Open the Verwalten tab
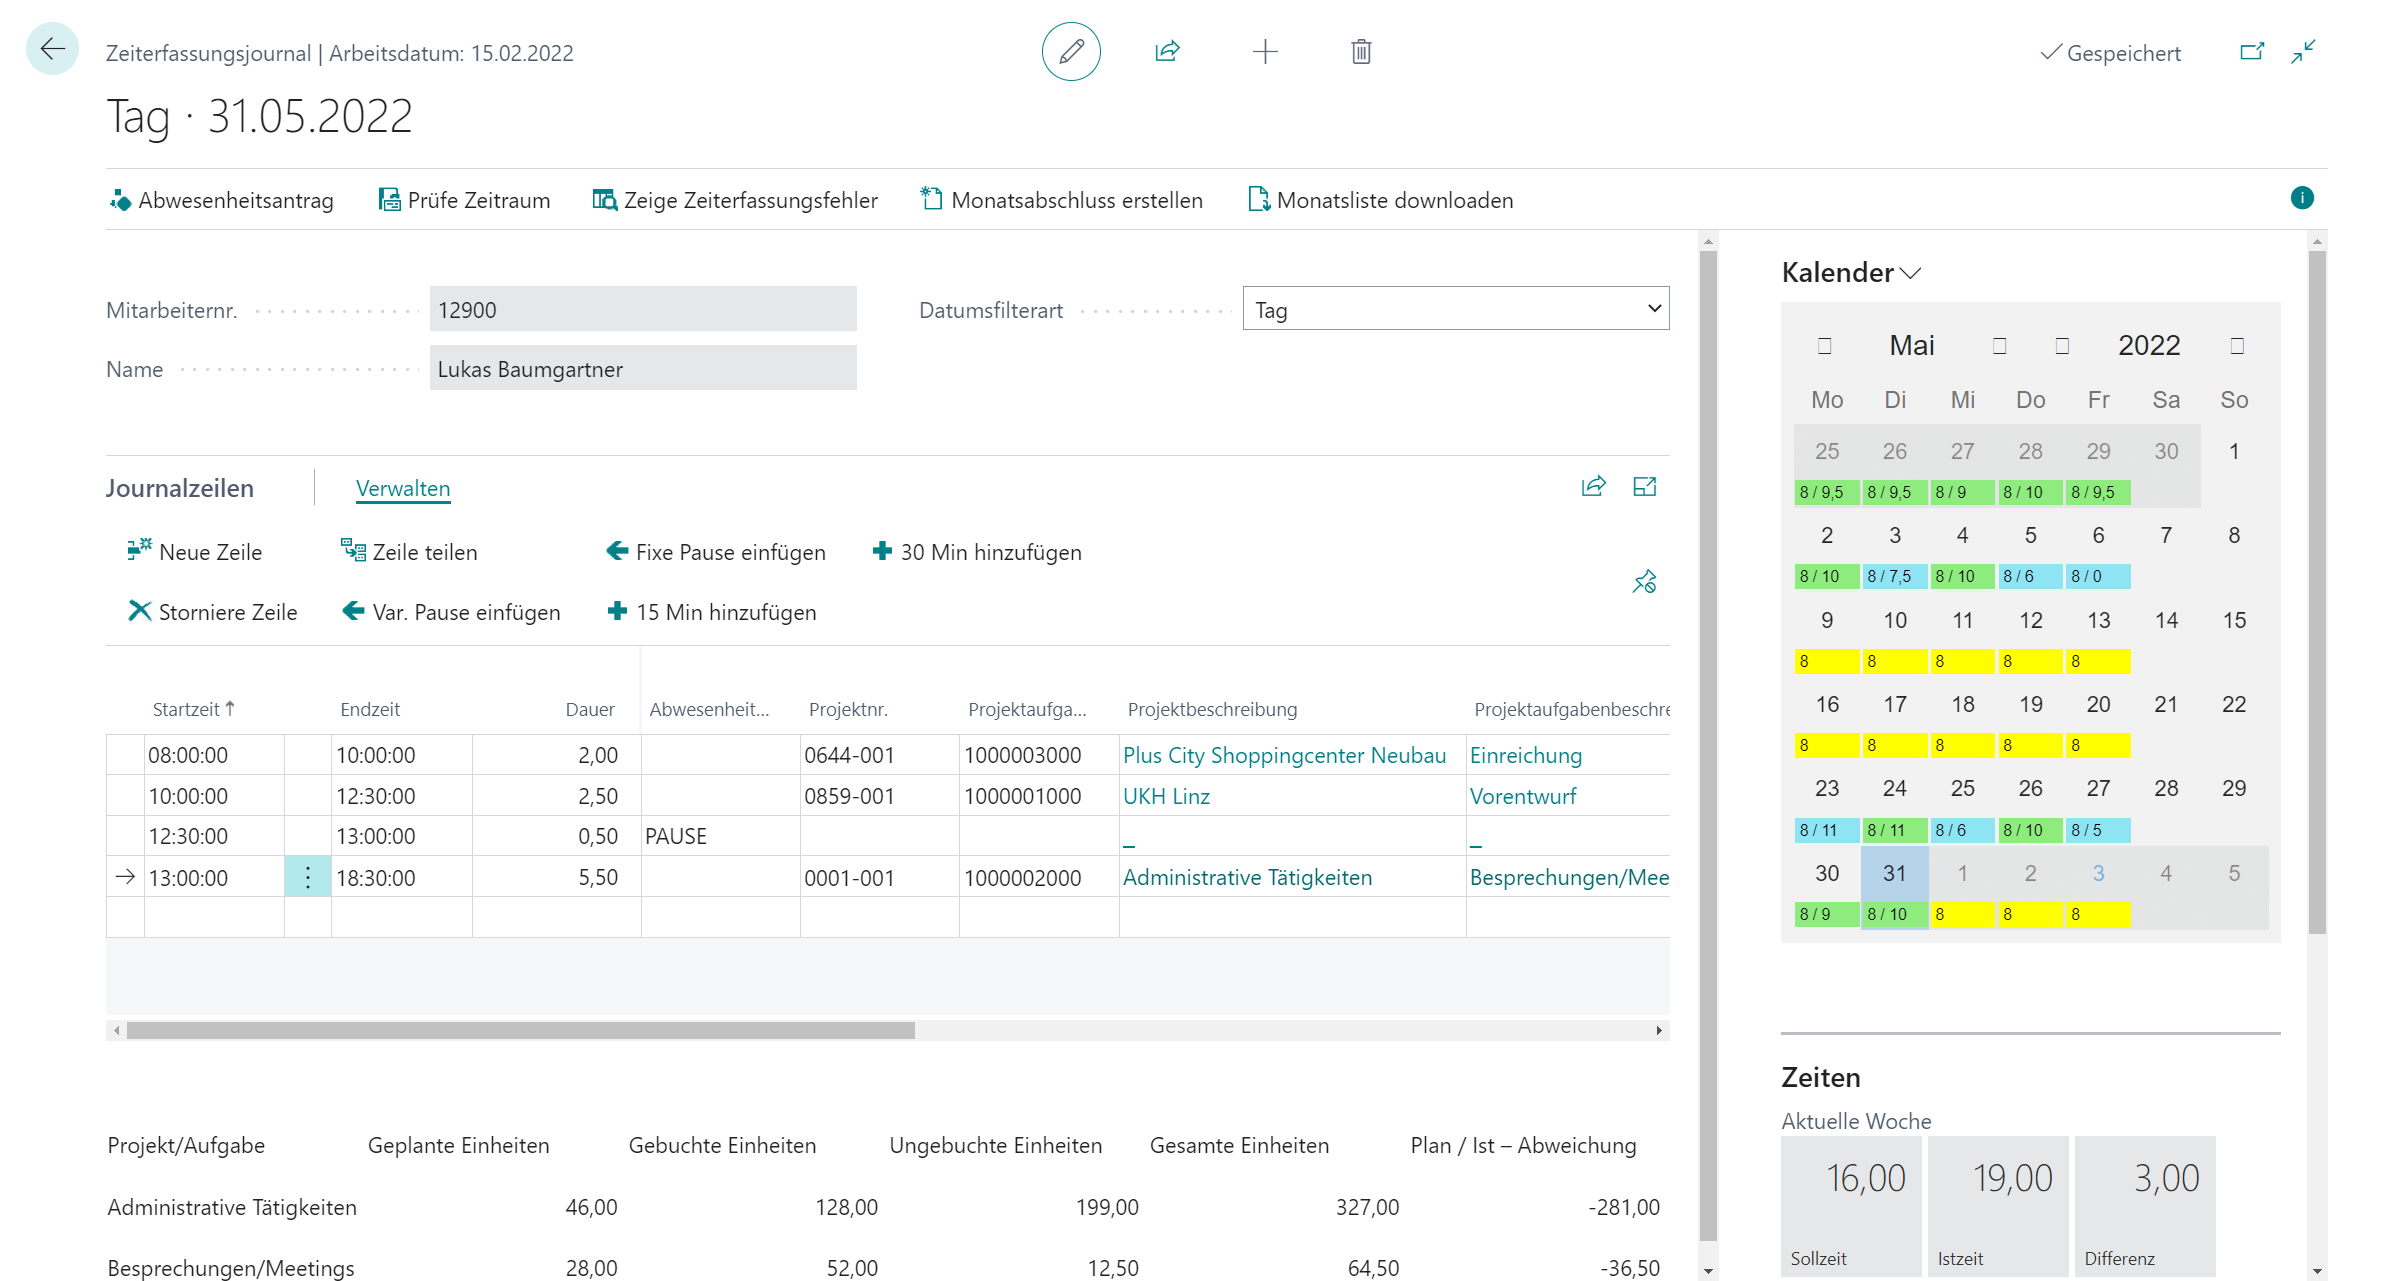 403,488
